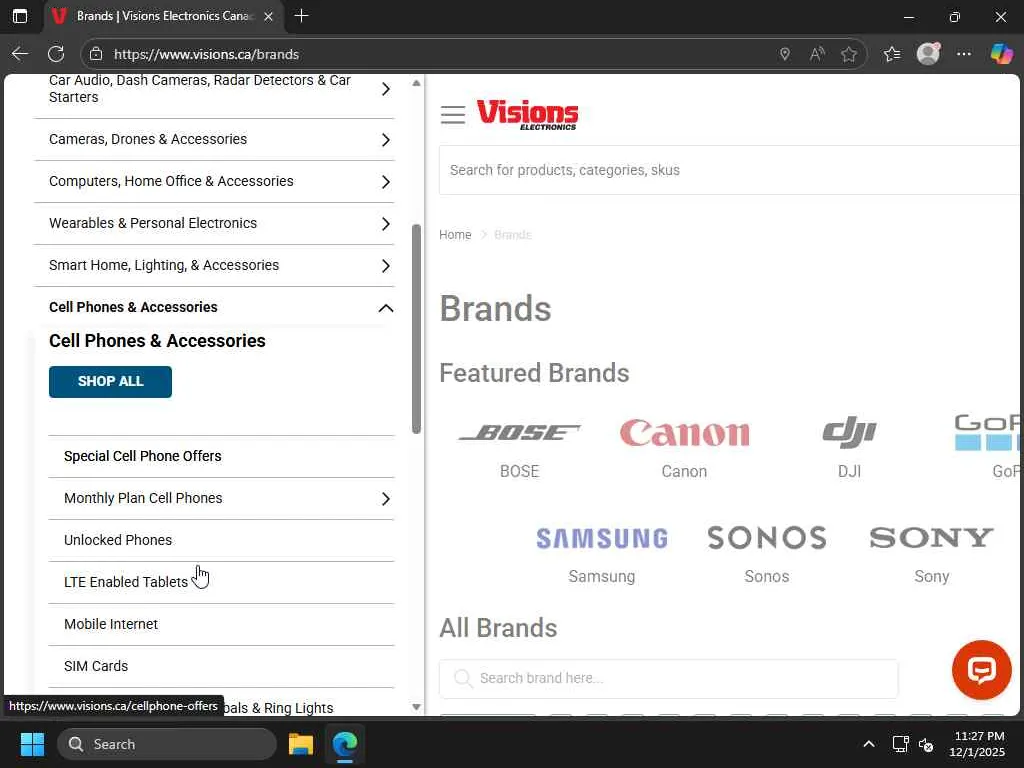Open the browser Settings and more menu
This screenshot has height=768, width=1024.
click(x=964, y=54)
